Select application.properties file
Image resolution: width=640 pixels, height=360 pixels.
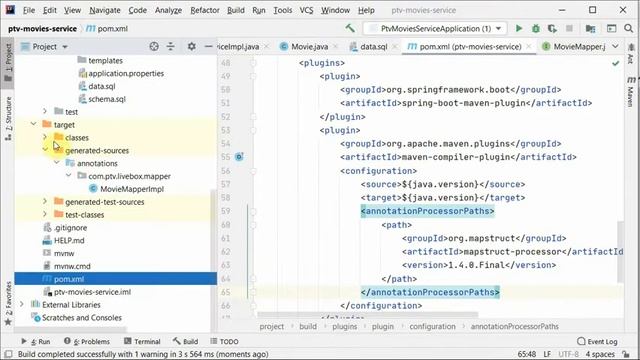click(126, 73)
